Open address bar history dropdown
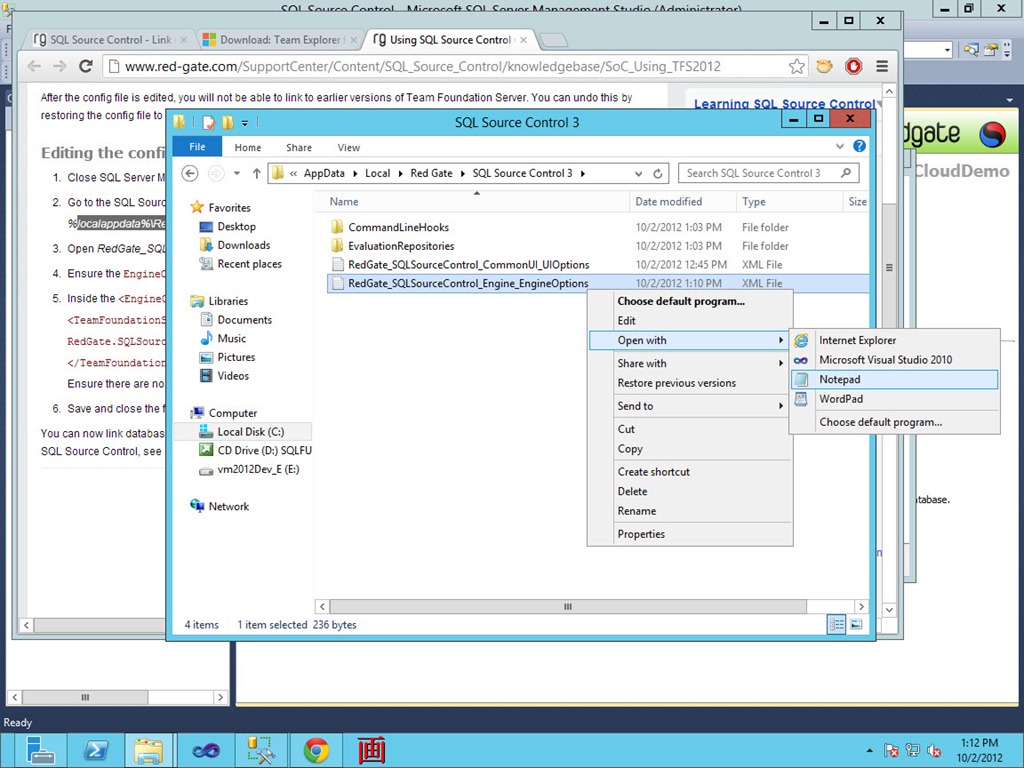 click(638, 174)
